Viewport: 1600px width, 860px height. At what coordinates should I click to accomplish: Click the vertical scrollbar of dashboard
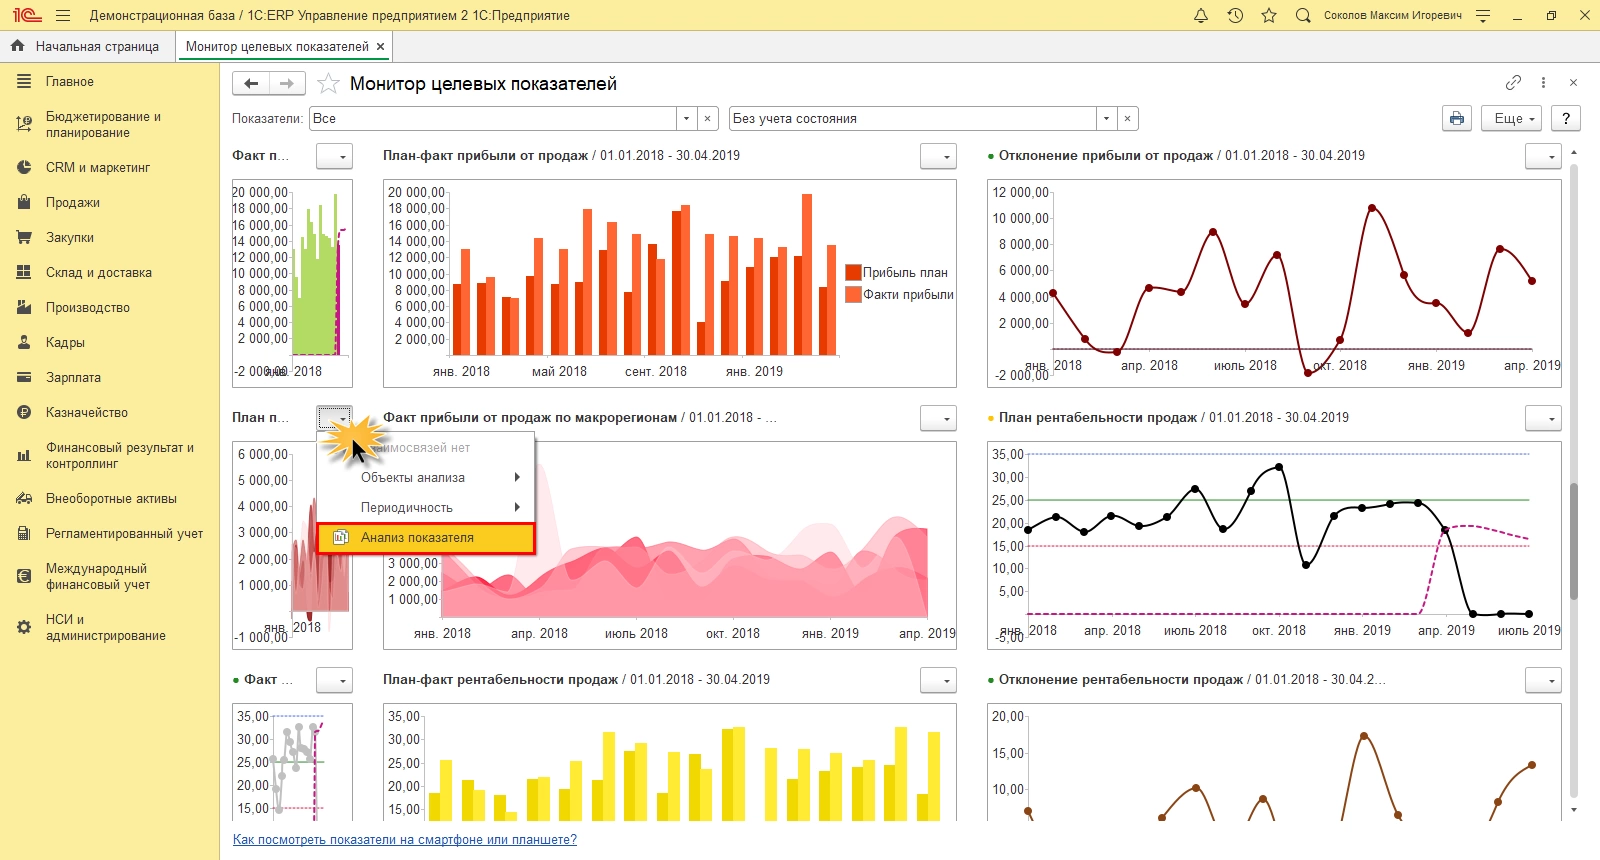(x=1574, y=540)
